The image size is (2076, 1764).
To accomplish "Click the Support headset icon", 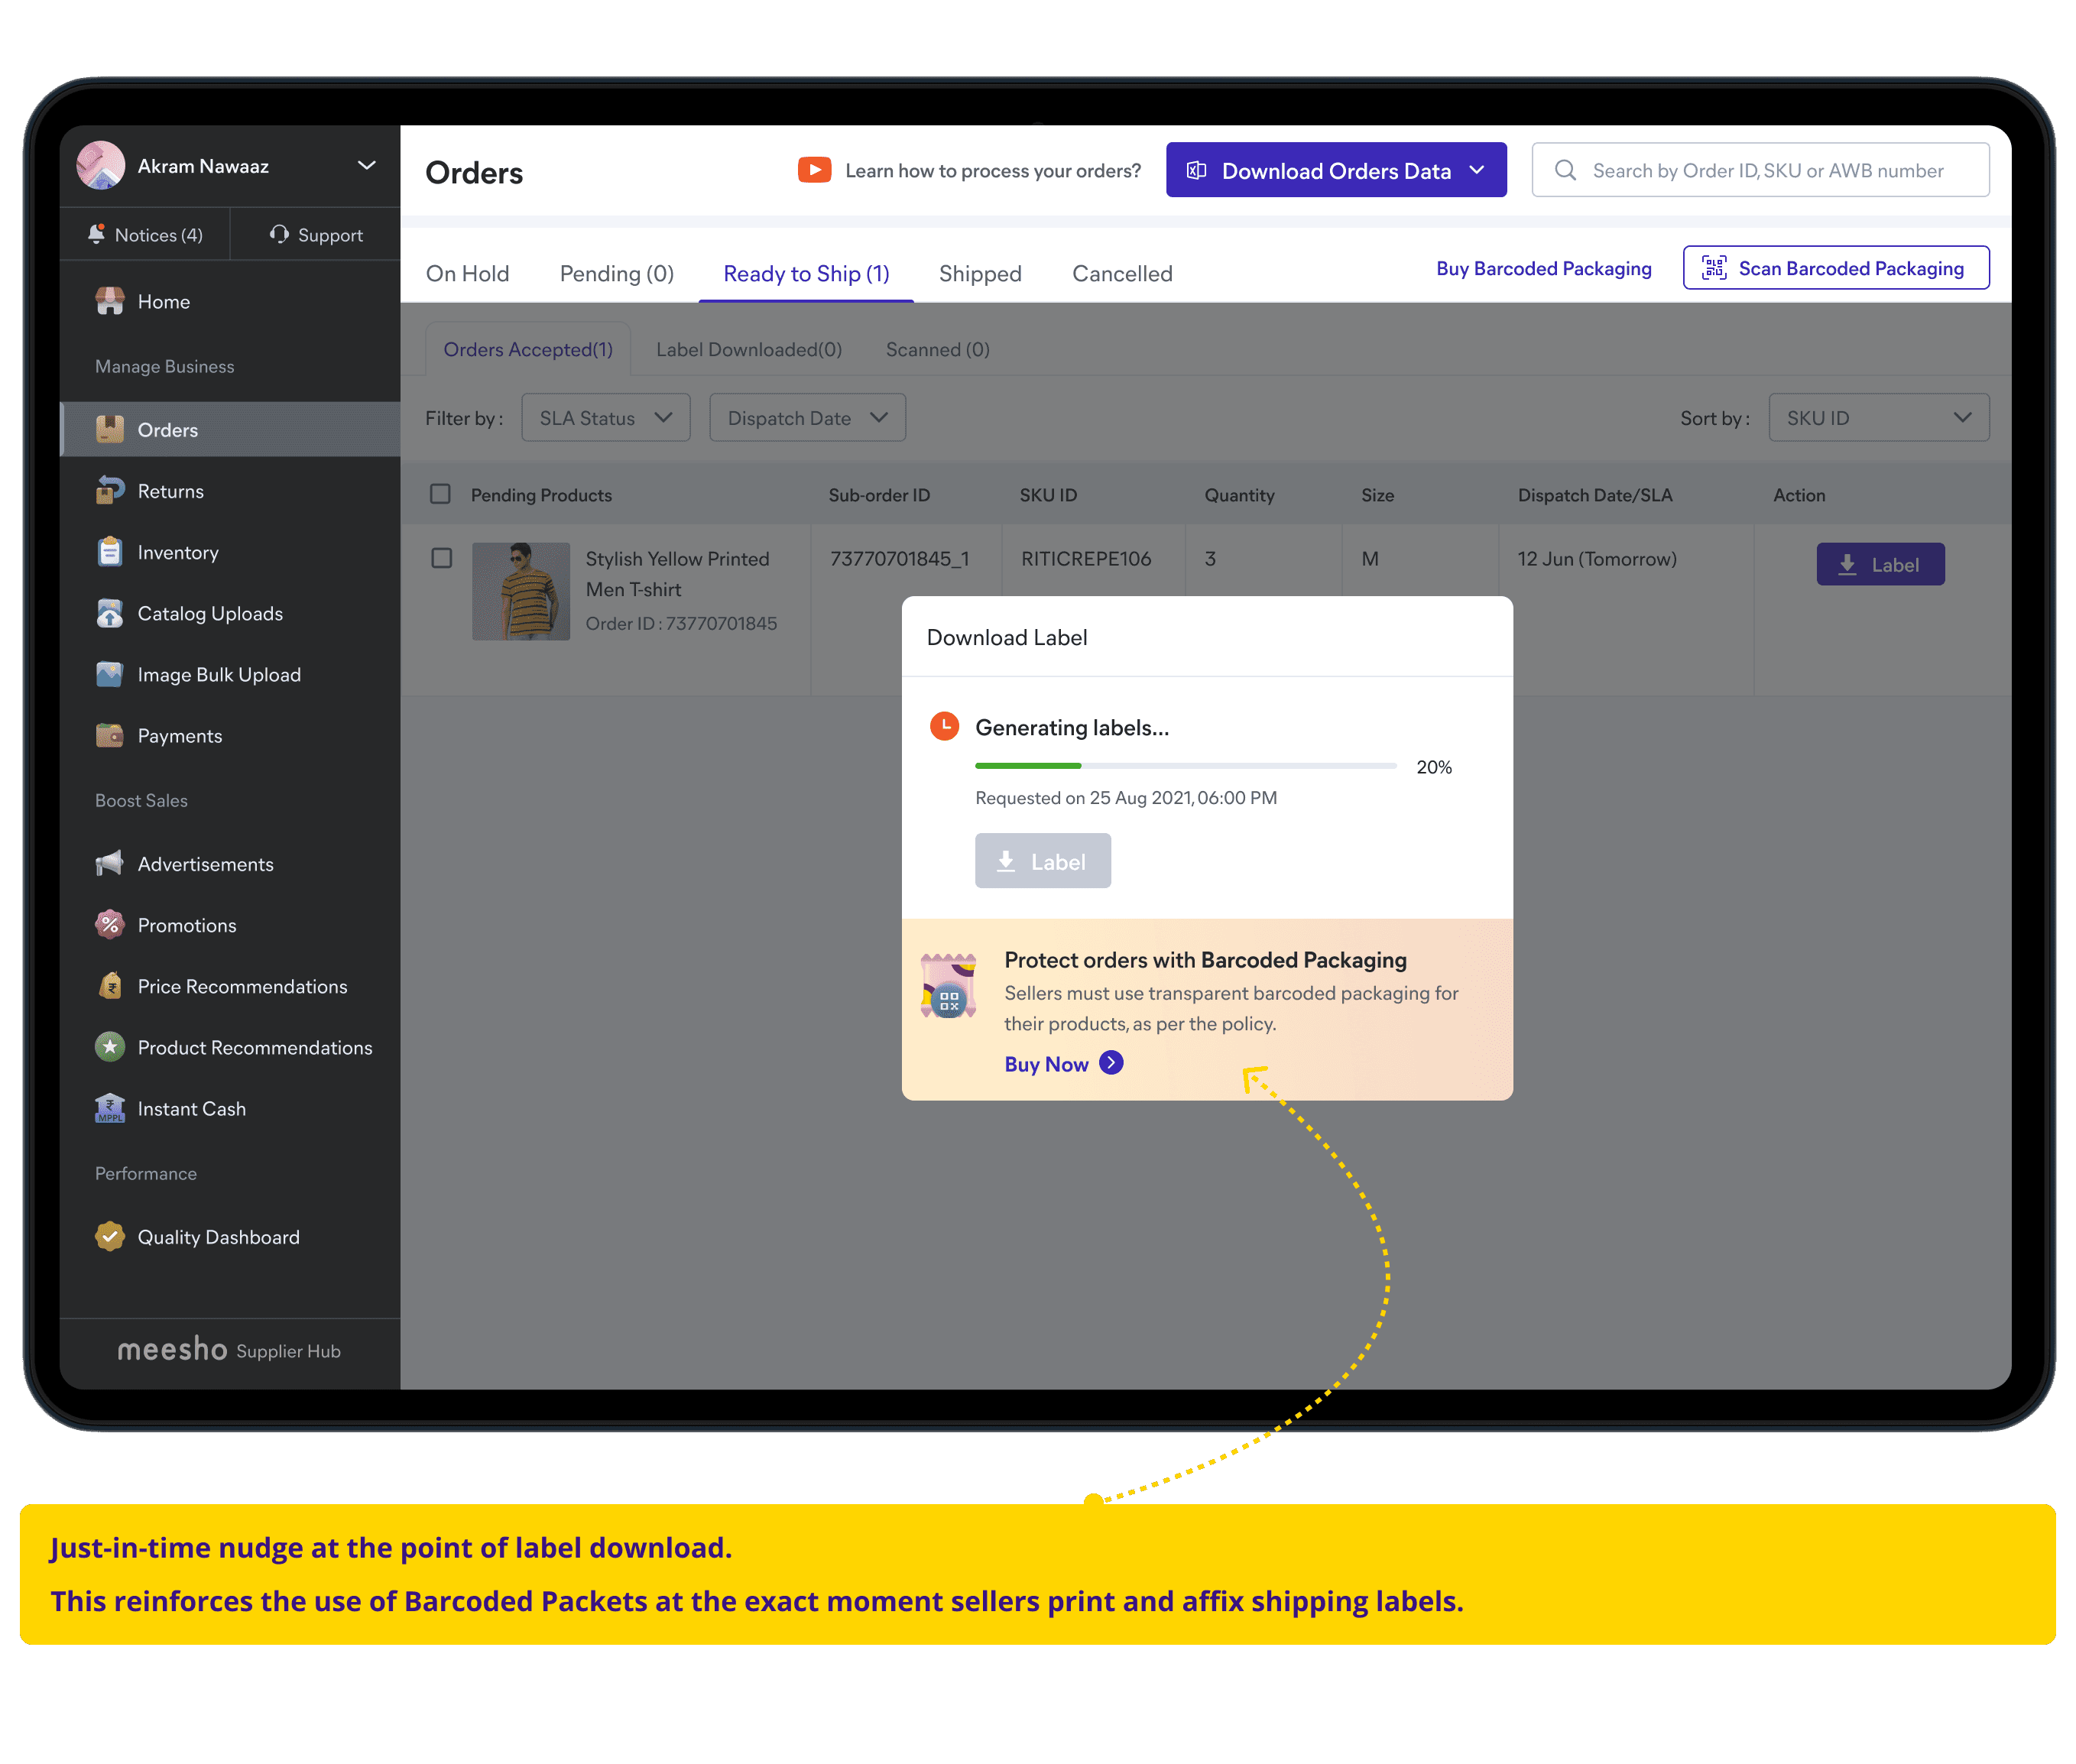I will coord(279,234).
